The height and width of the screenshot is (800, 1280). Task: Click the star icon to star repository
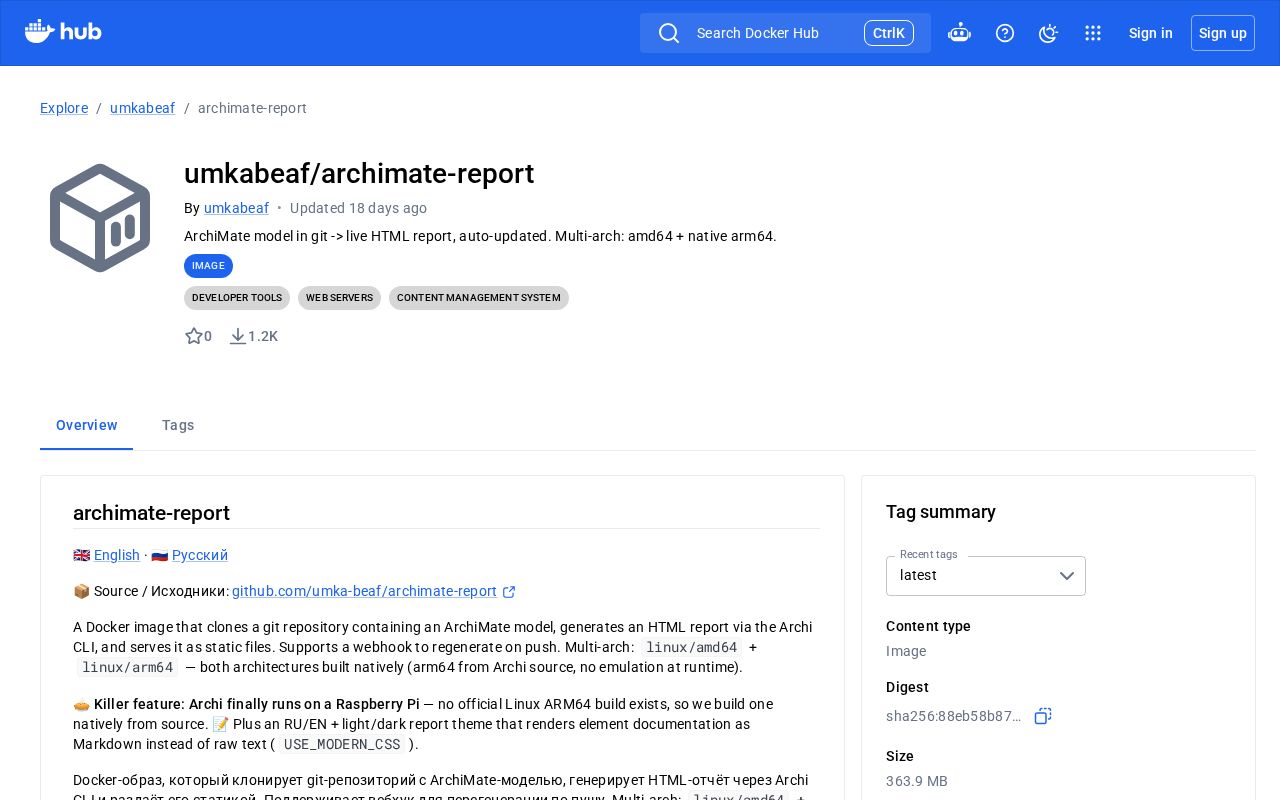(194, 336)
